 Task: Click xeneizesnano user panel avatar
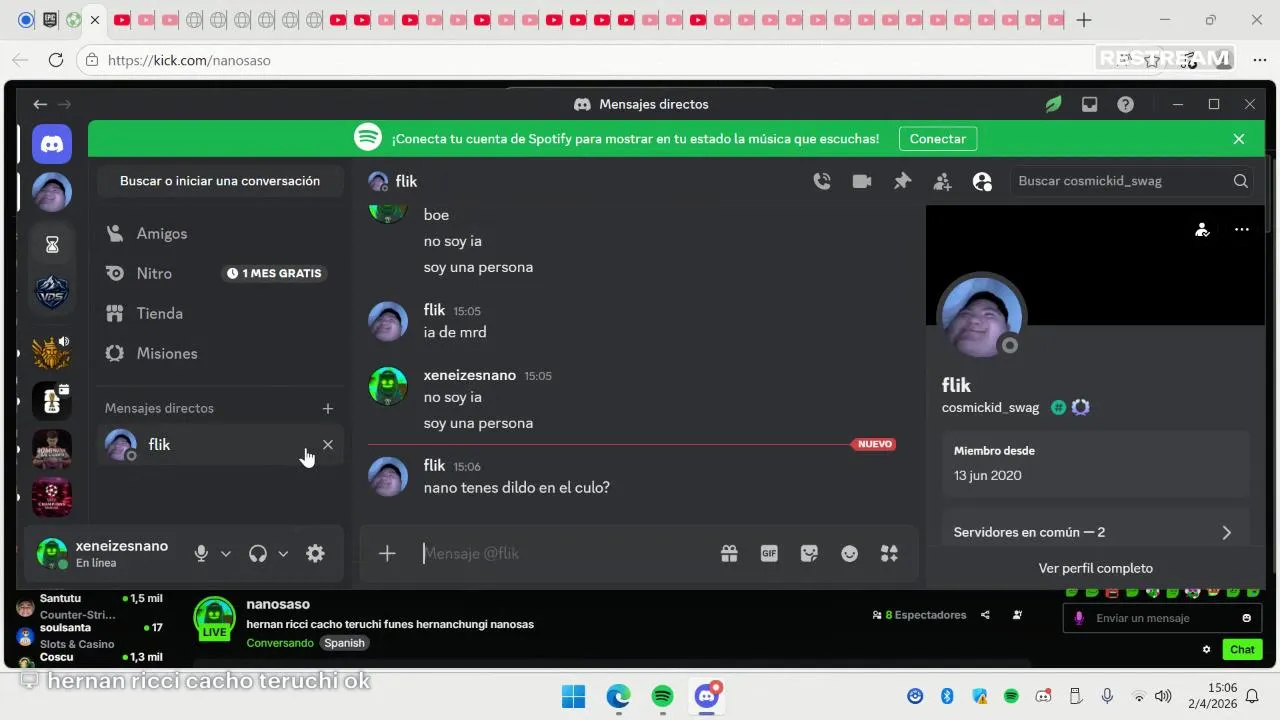(52, 553)
